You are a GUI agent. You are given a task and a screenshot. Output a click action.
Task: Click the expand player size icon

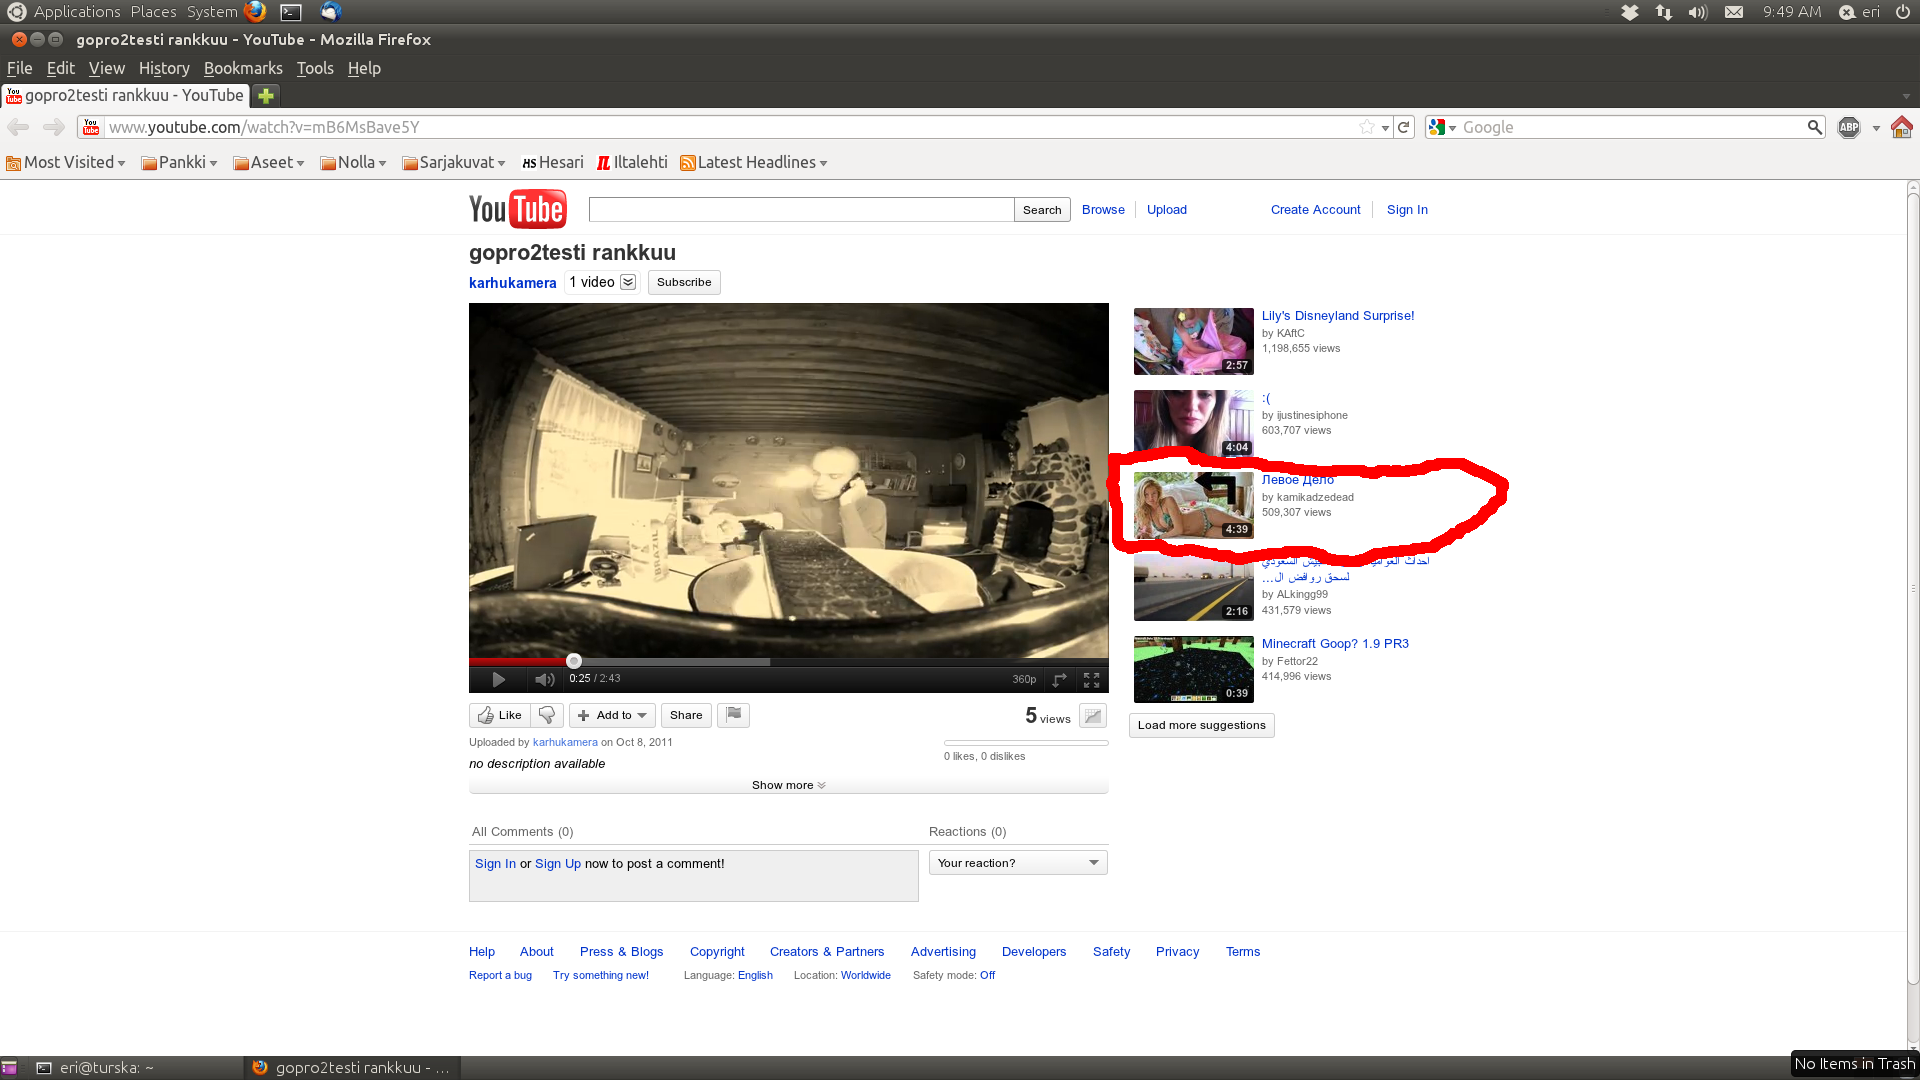(1059, 680)
